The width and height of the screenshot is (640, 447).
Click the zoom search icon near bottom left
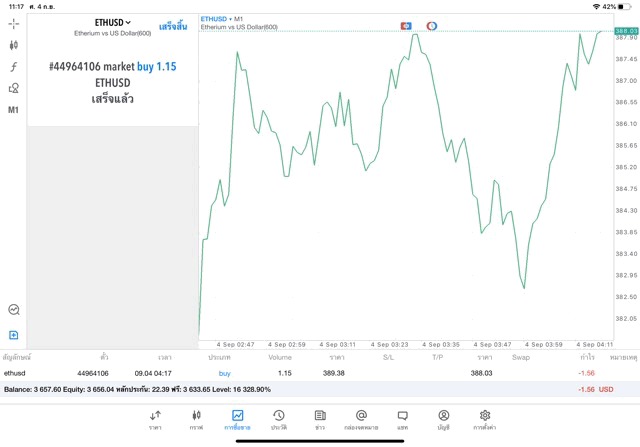(13, 310)
